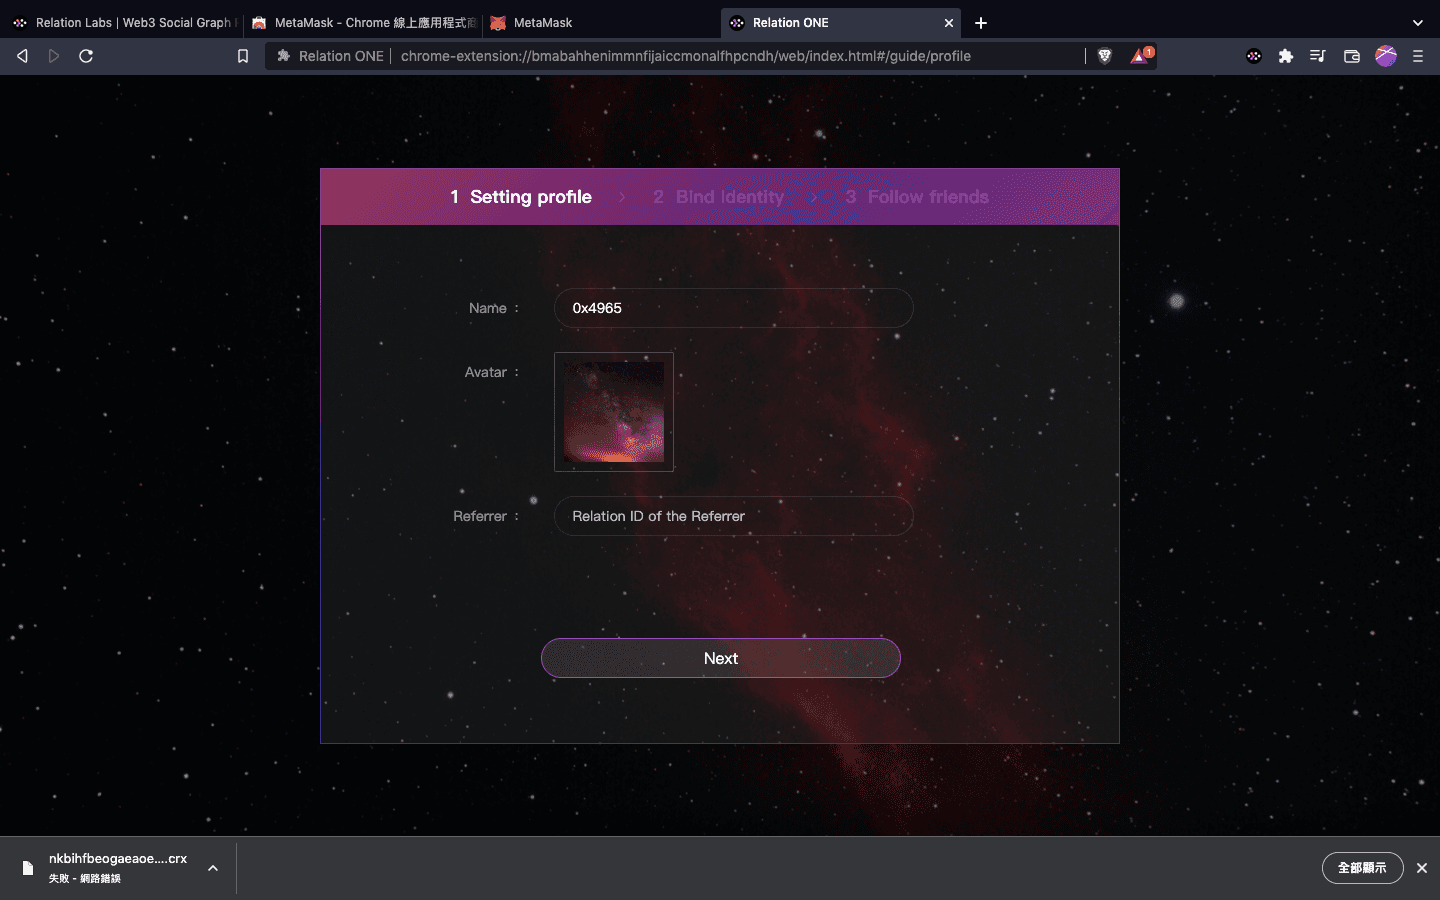Screen dimensions: 1440x900
Task: Expand the download item options chevron
Action: (212, 868)
